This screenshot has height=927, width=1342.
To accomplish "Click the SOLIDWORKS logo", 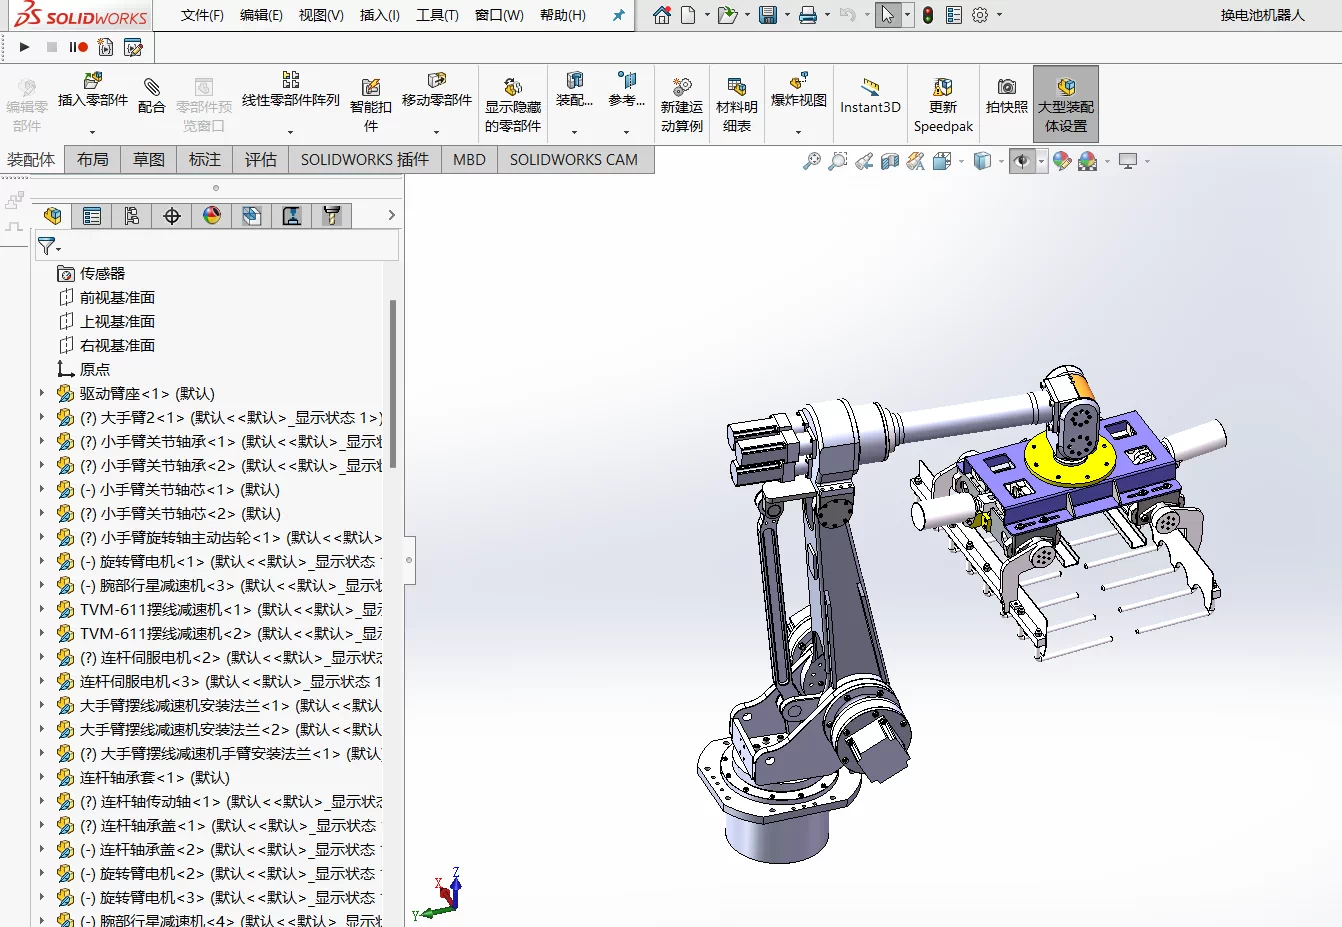I will pyautogui.click(x=80, y=16).
